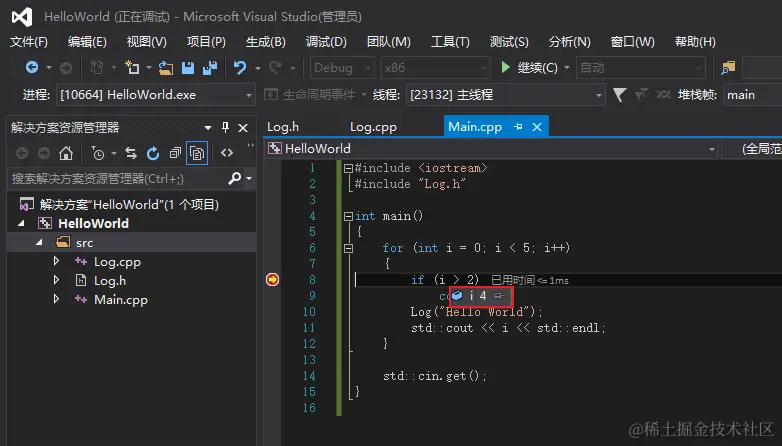Save the current file with the single floppy icon
The height and width of the screenshot is (446, 782).
click(x=188, y=67)
